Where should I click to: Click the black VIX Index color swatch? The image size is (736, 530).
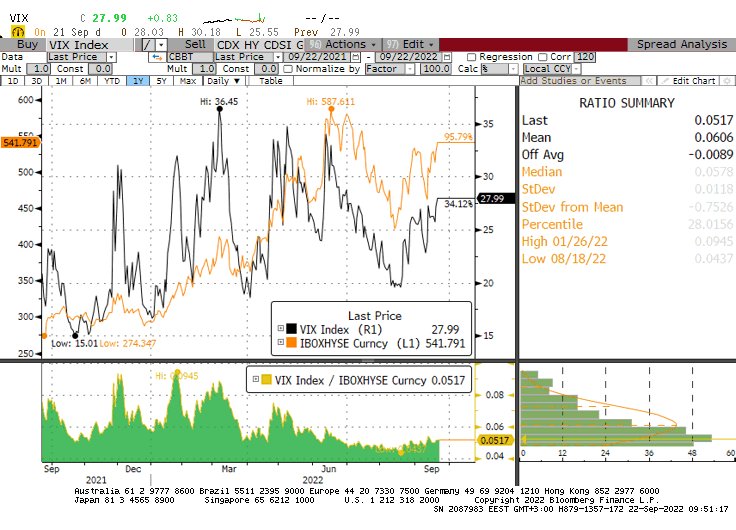tap(291, 328)
